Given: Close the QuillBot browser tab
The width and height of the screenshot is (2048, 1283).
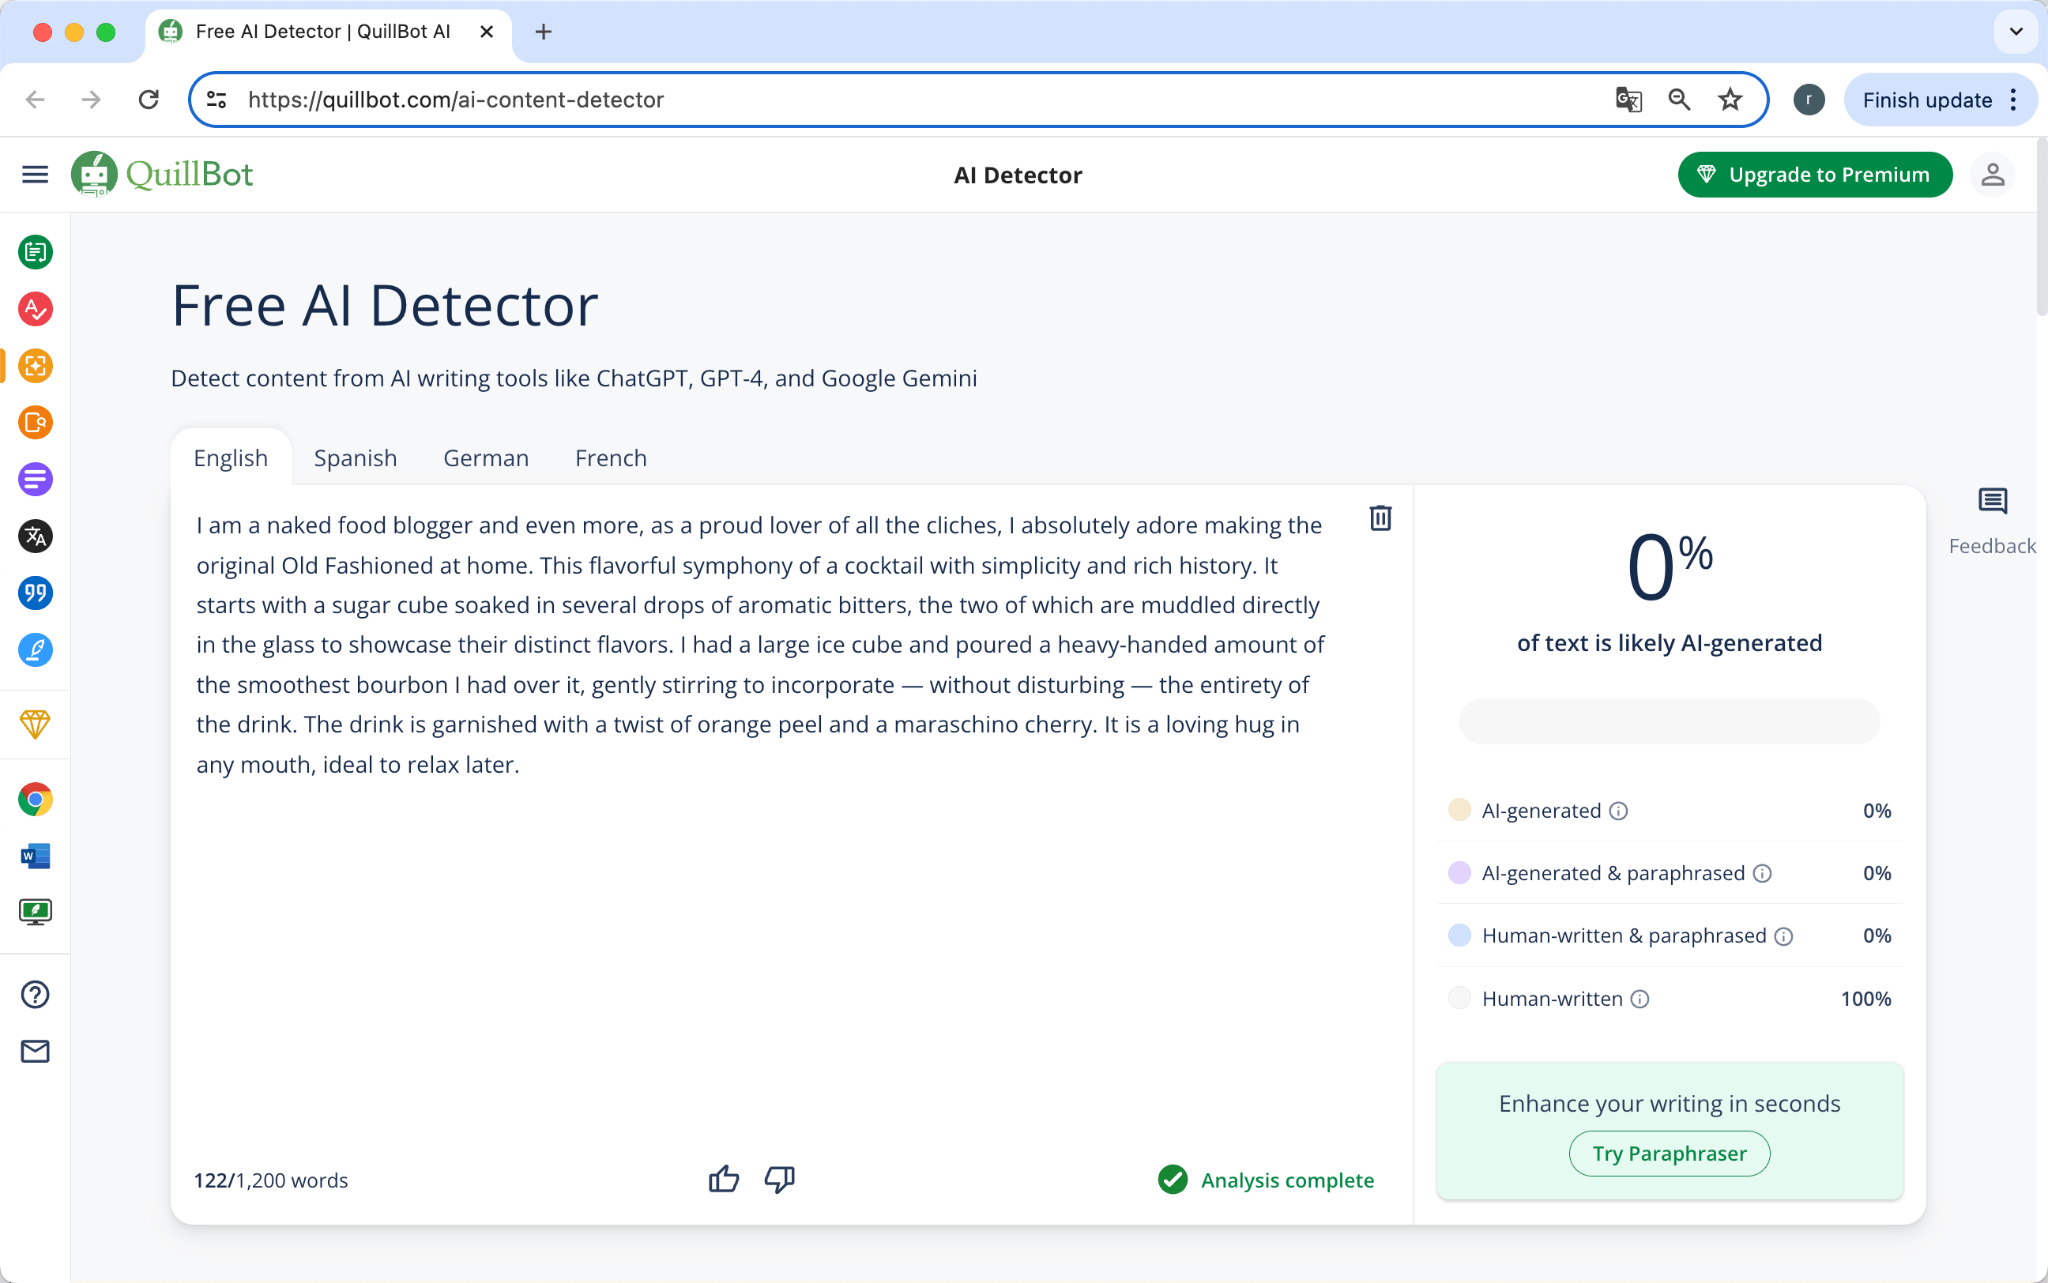Looking at the screenshot, I should click(x=487, y=32).
